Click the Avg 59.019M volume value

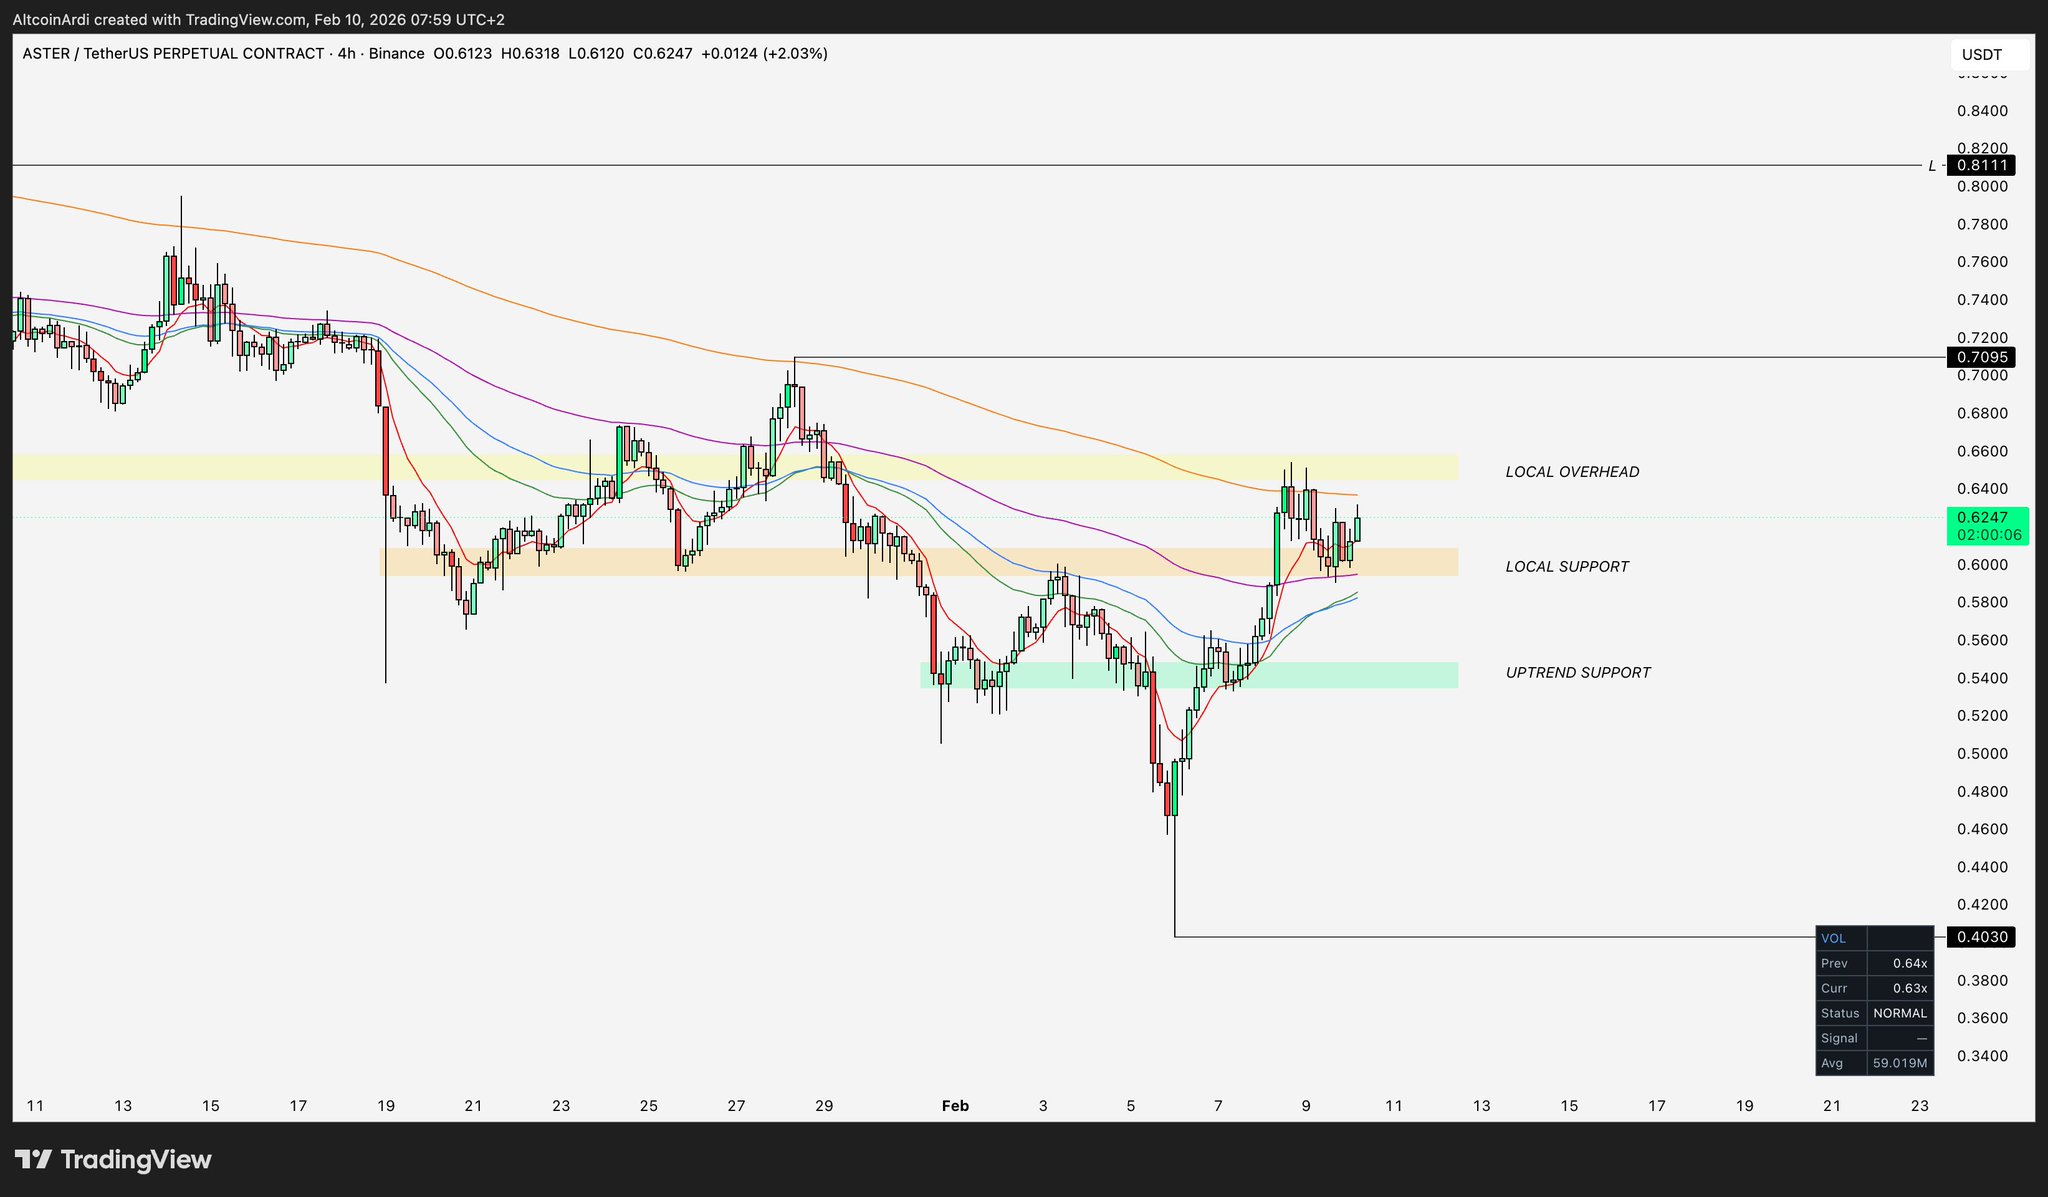coord(1899,1063)
